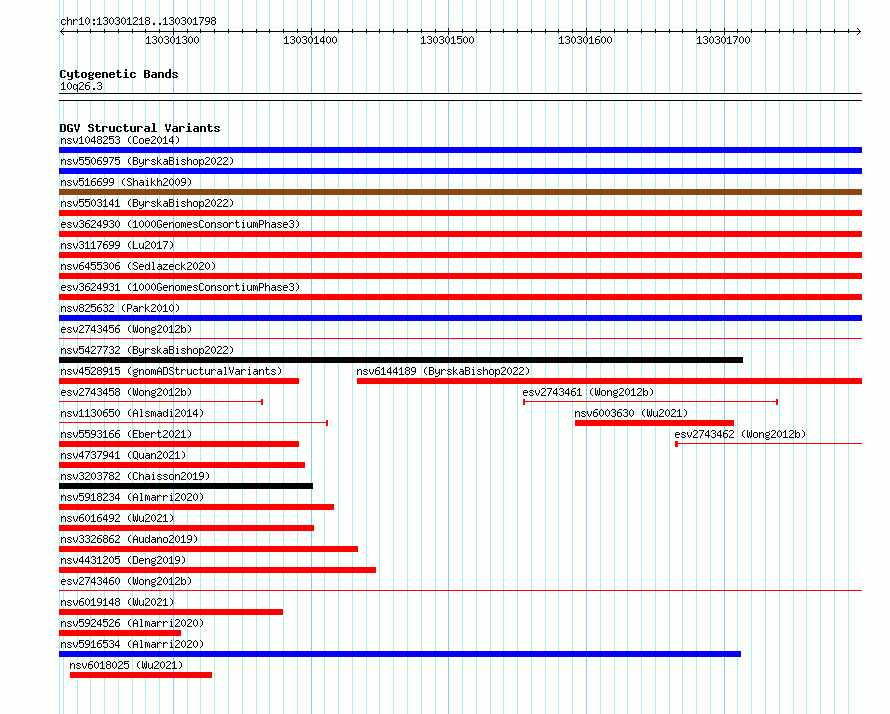Select nsv4431205 (Deng2019) label
This screenshot has height=714, width=890.
(123, 560)
